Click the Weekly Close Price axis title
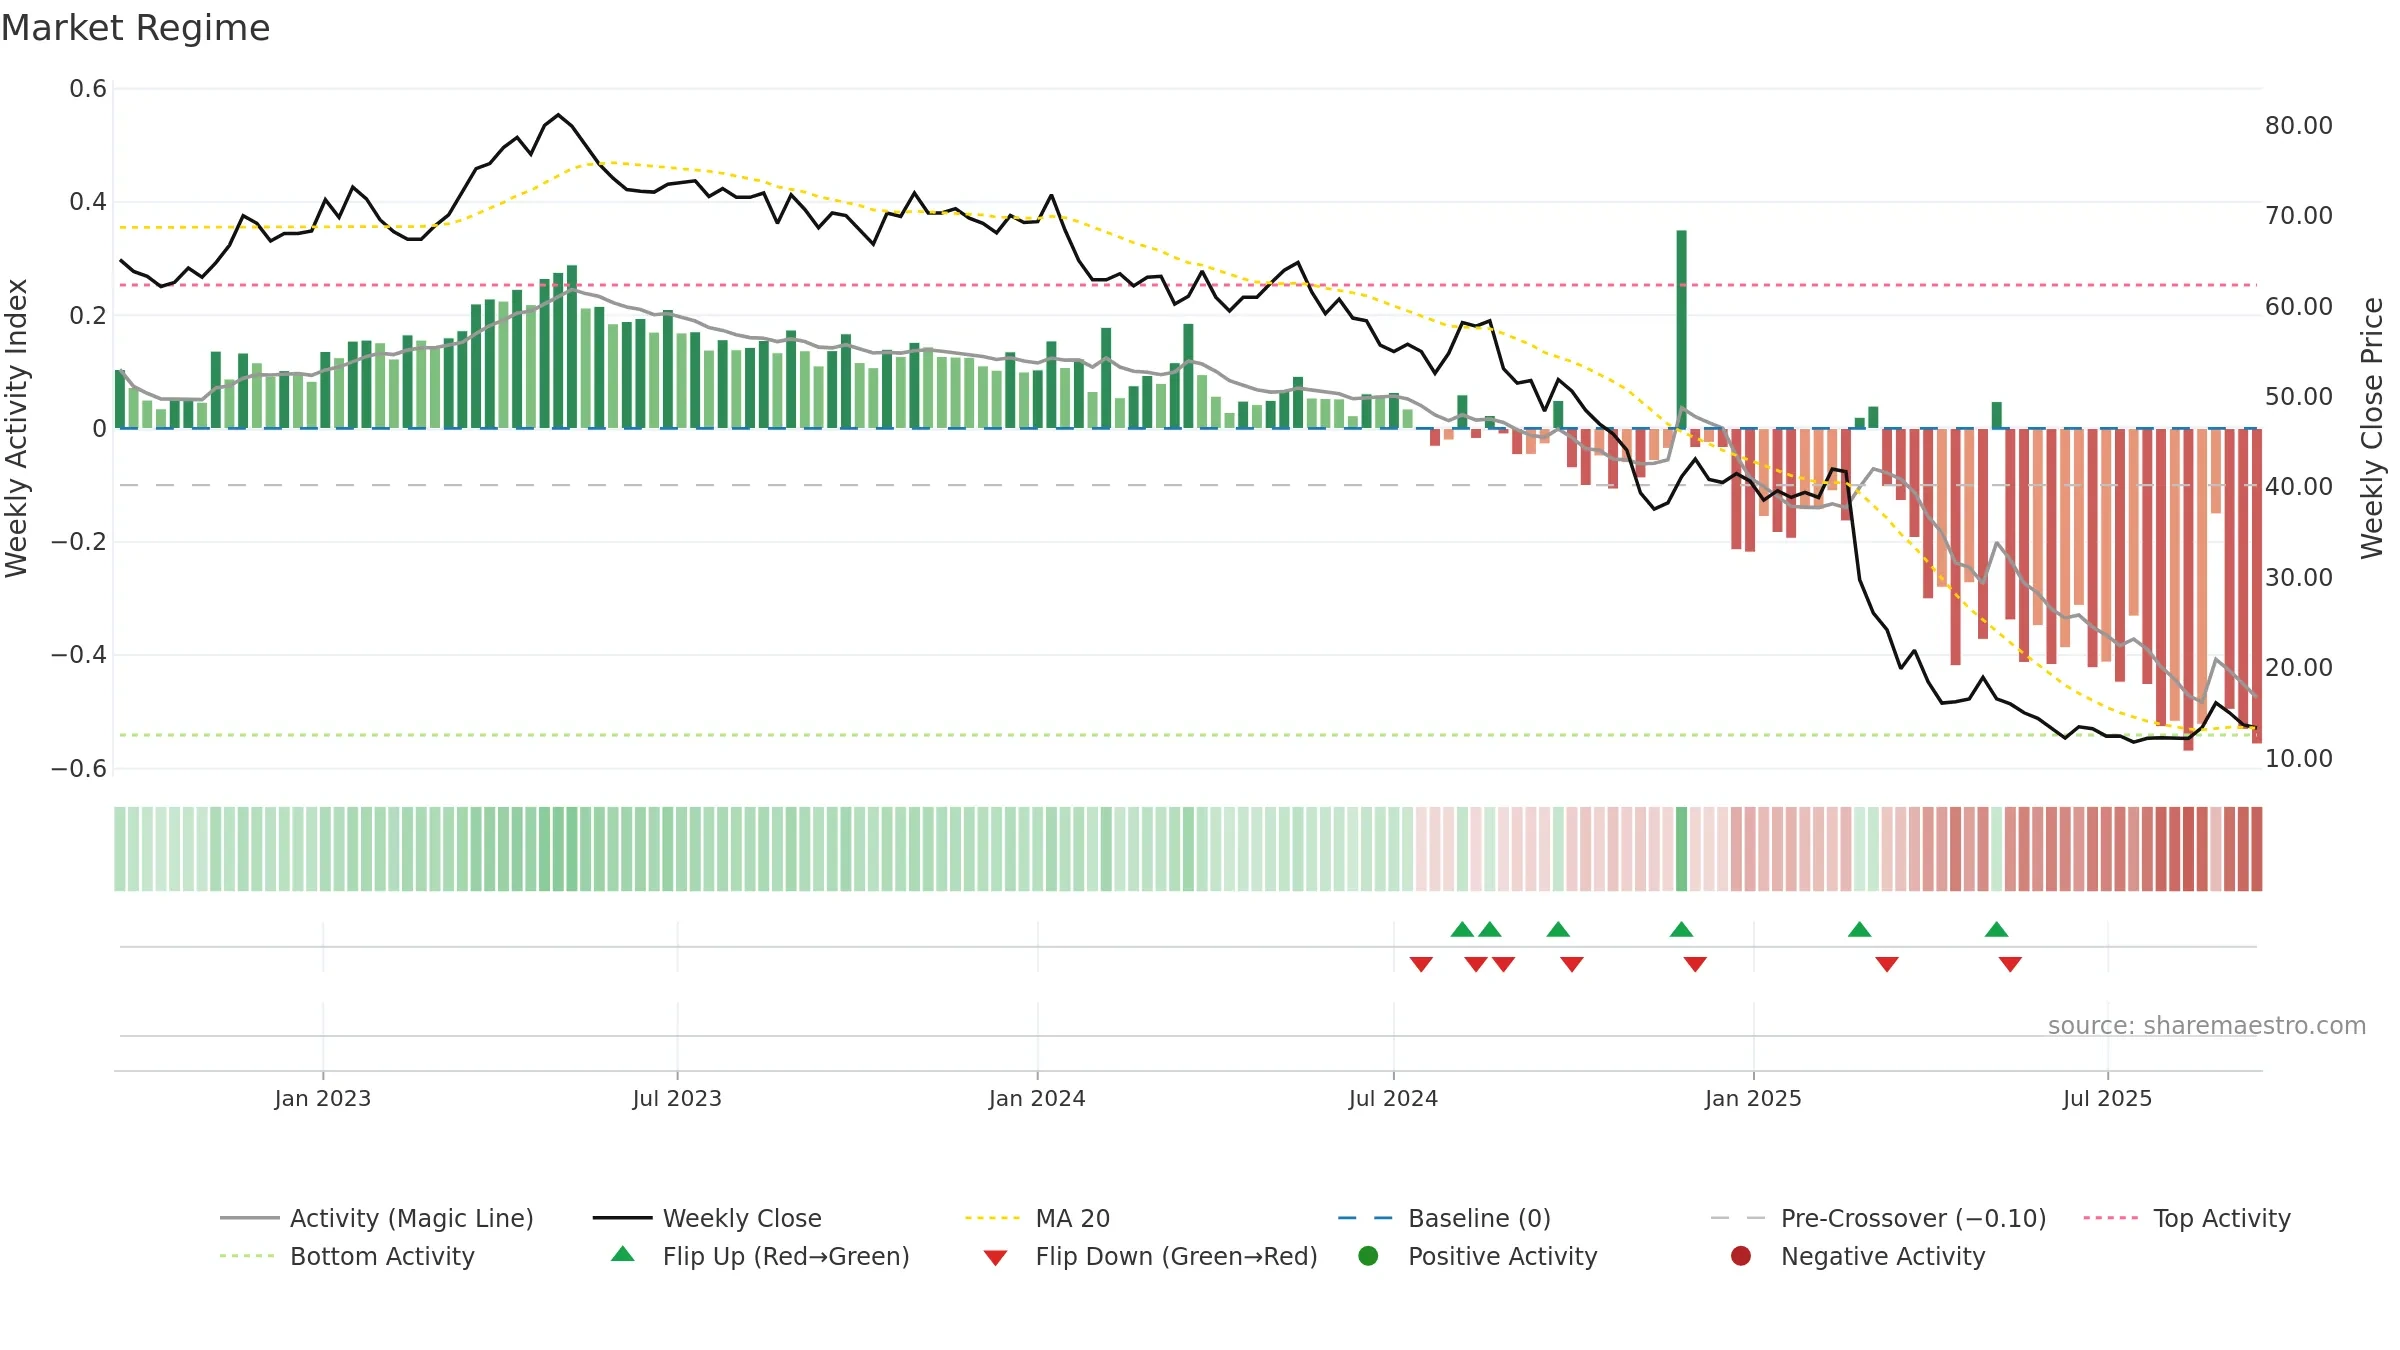This screenshot has height=1350, width=2400. pos(2372,428)
